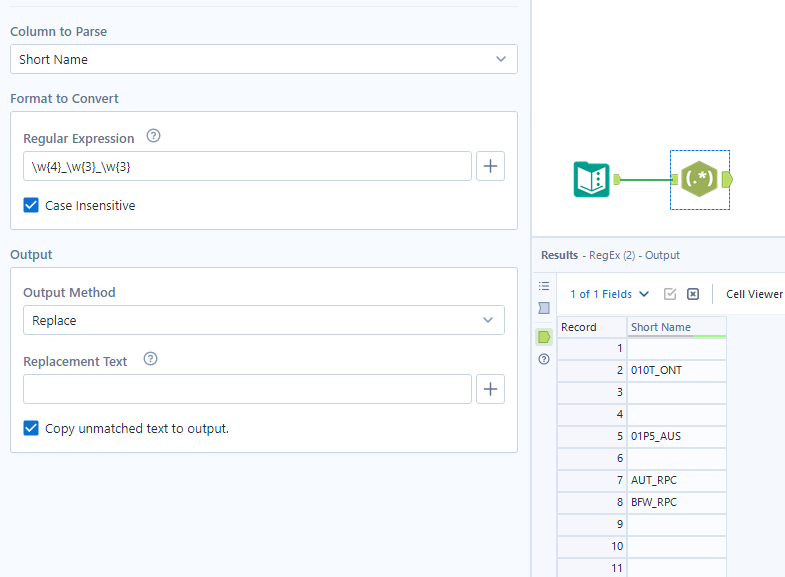
Task: Select the Input Data tool on canvas
Action: [592, 179]
